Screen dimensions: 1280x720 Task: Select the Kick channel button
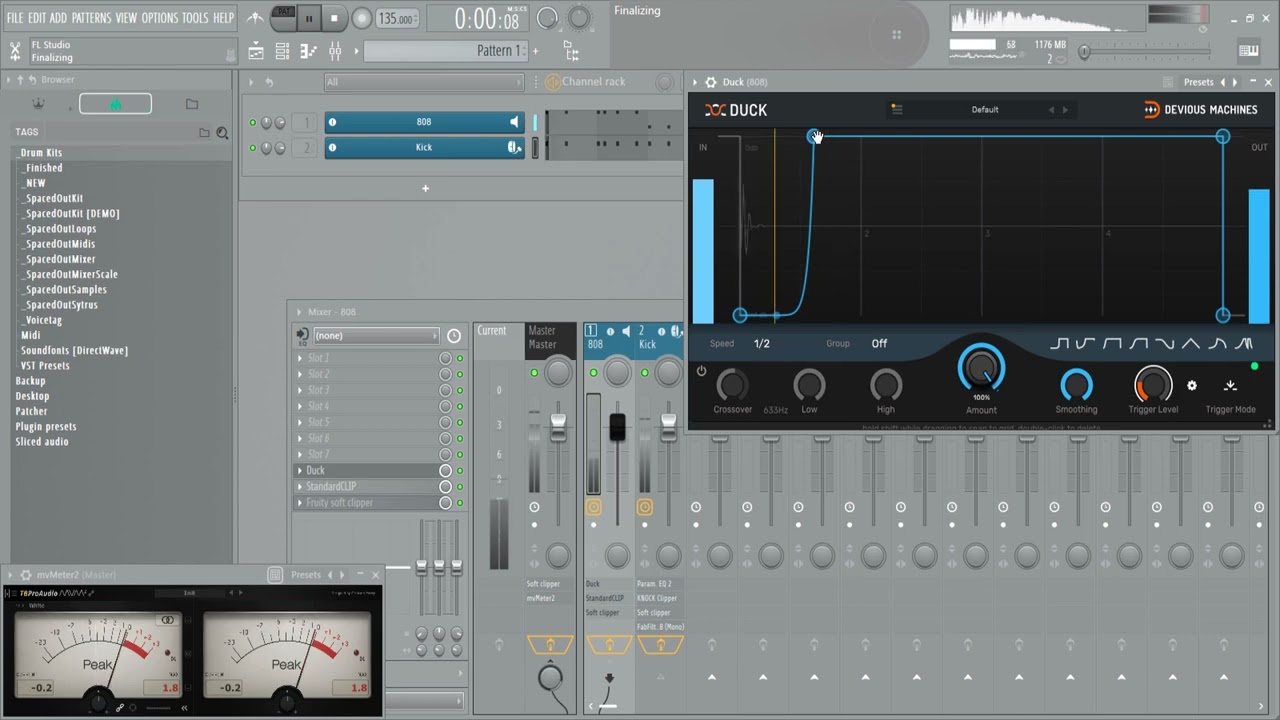(424, 147)
